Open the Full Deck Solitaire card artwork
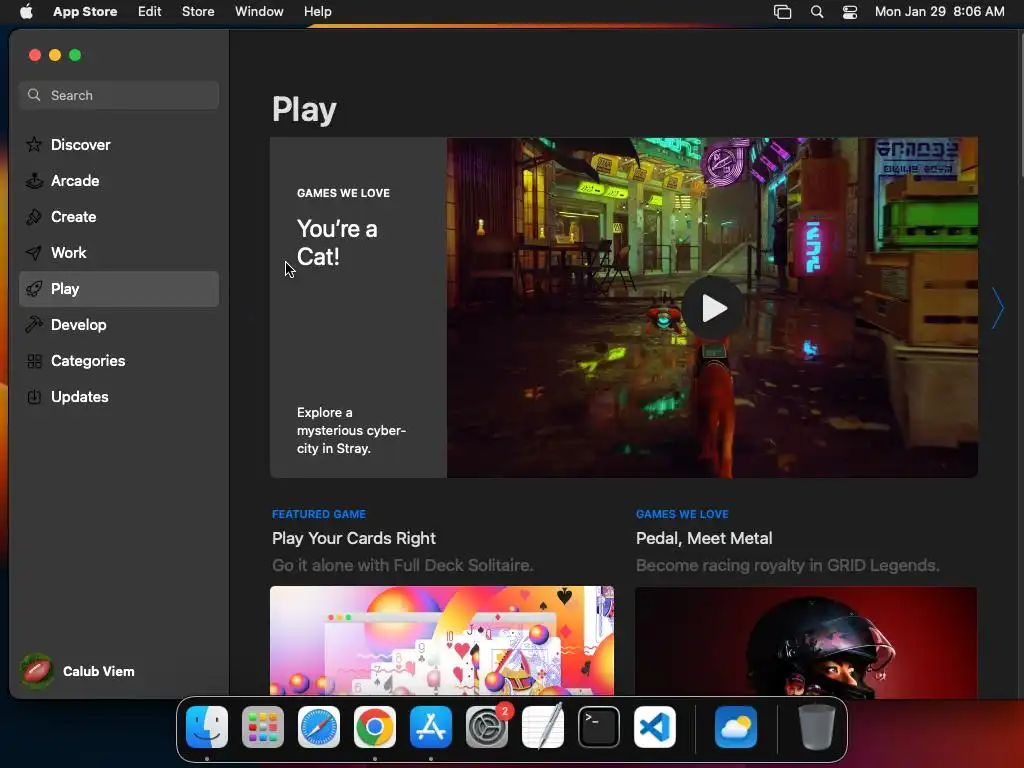Viewport: 1024px width, 768px height. tap(441, 641)
